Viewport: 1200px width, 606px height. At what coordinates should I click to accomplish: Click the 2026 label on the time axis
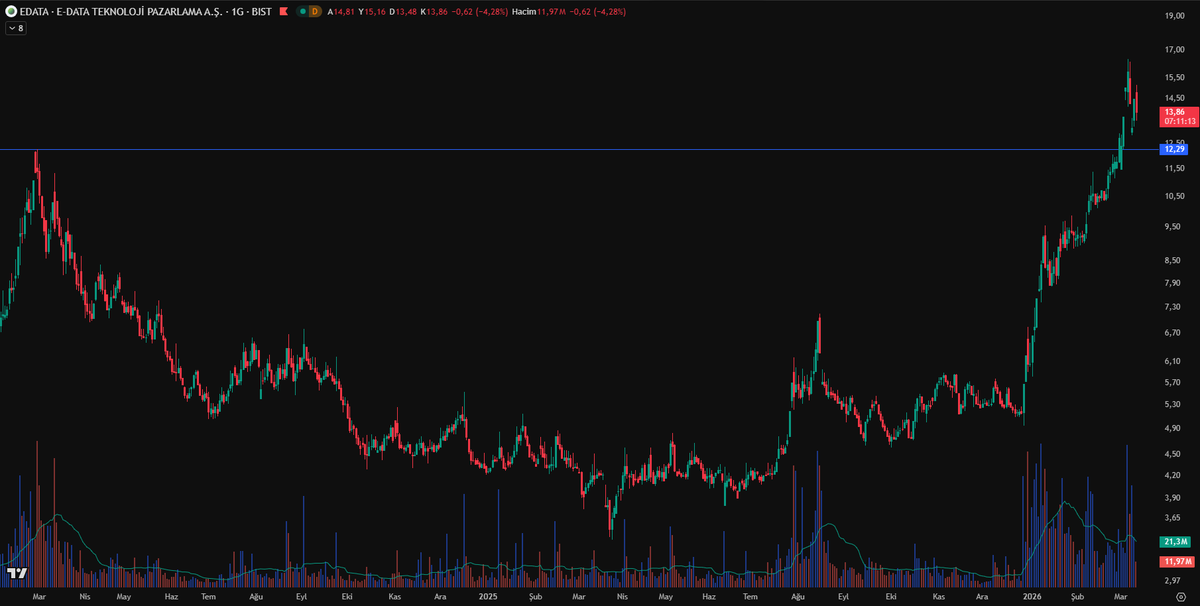[1033, 596]
